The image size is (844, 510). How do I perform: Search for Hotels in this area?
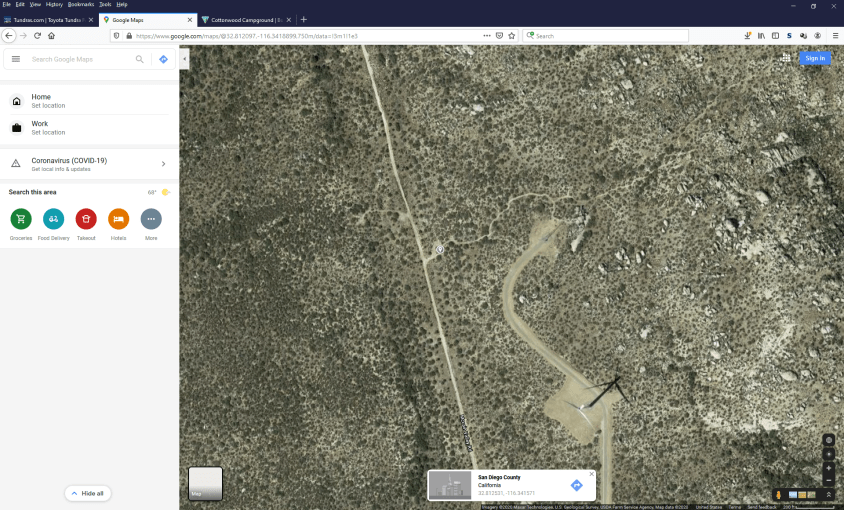tap(118, 219)
